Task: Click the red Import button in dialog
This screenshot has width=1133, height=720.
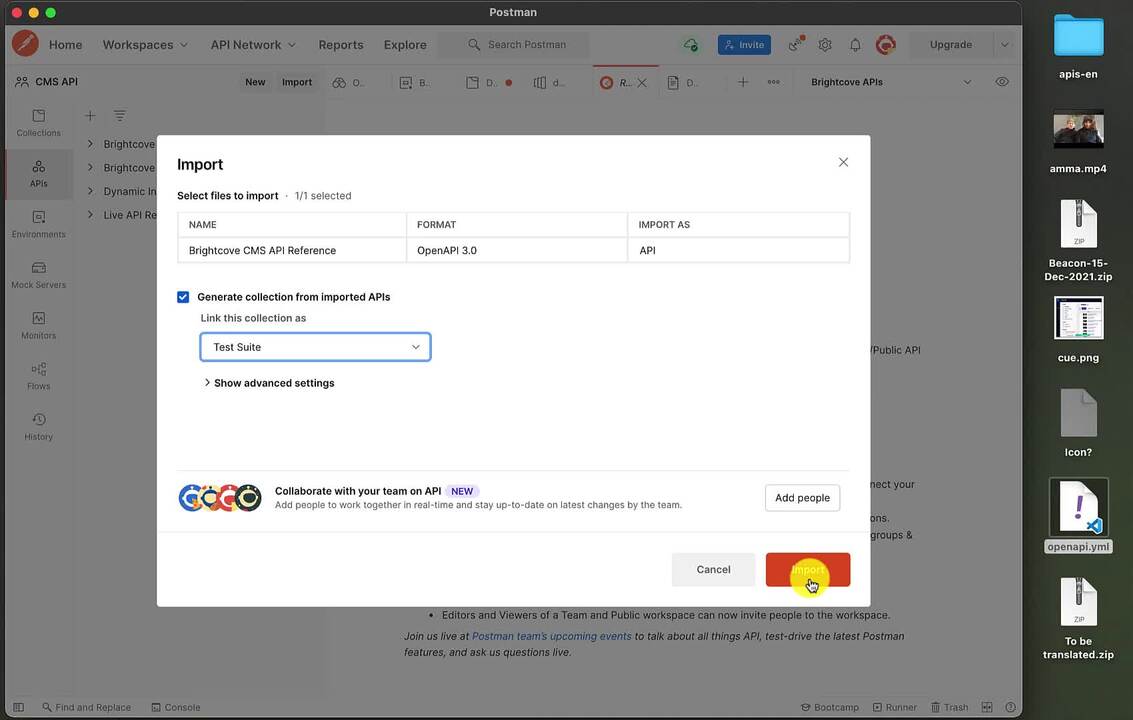Action: tap(808, 570)
